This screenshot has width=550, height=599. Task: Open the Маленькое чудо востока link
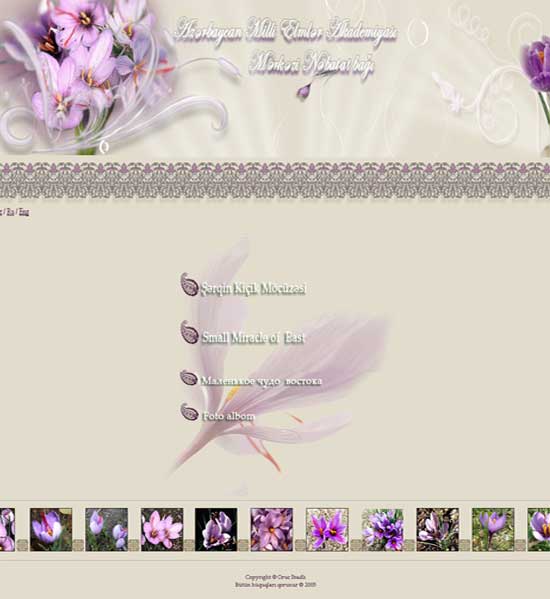point(262,381)
